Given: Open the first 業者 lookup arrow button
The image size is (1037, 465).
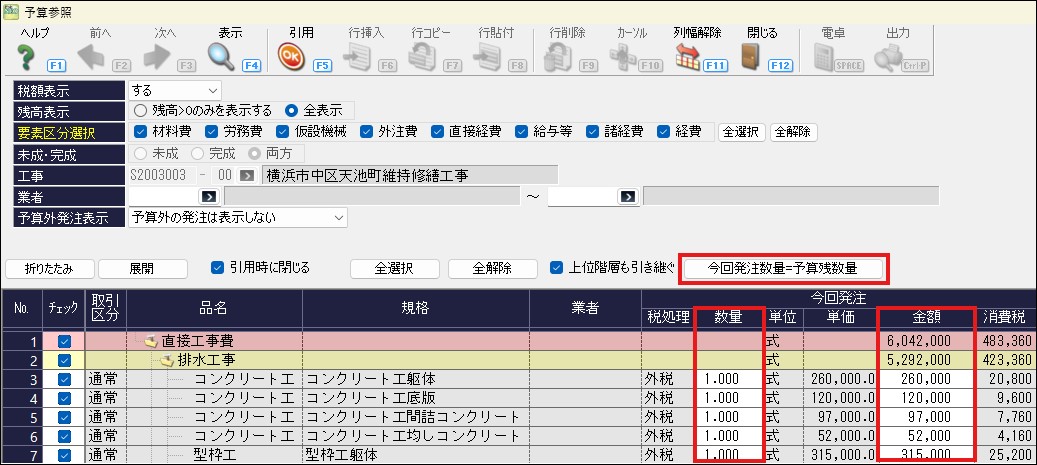Looking at the screenshot, I should [x=208, y=196].
